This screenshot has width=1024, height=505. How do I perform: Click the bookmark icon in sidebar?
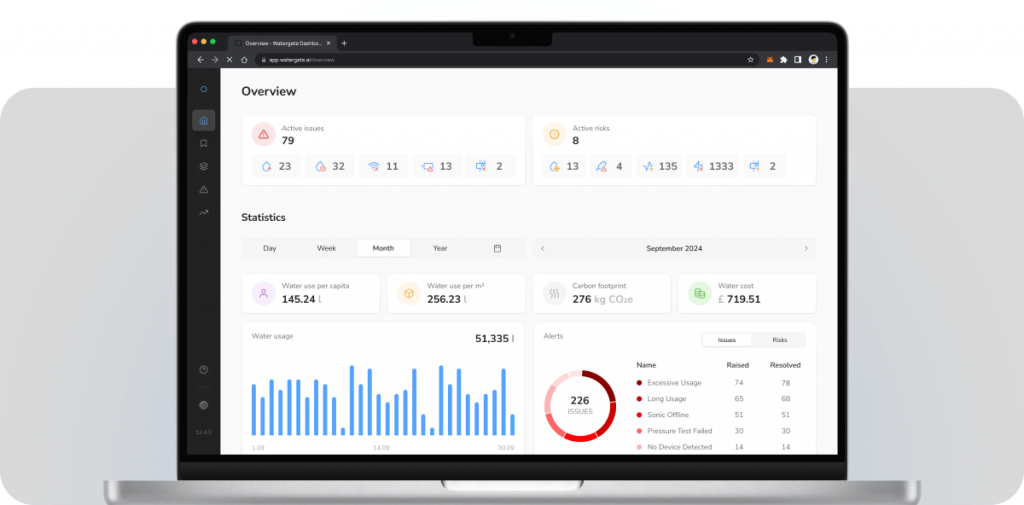(x=204, y=144)
